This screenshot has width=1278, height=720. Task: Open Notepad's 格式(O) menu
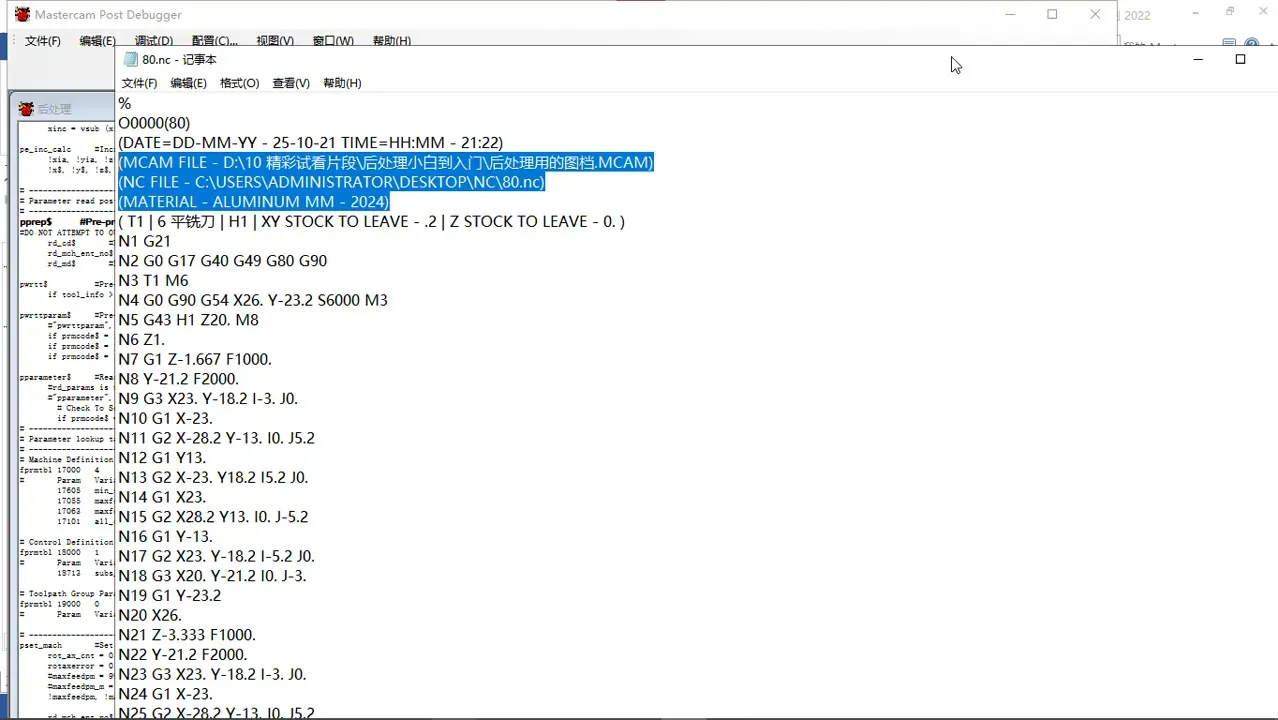[239, 83]
